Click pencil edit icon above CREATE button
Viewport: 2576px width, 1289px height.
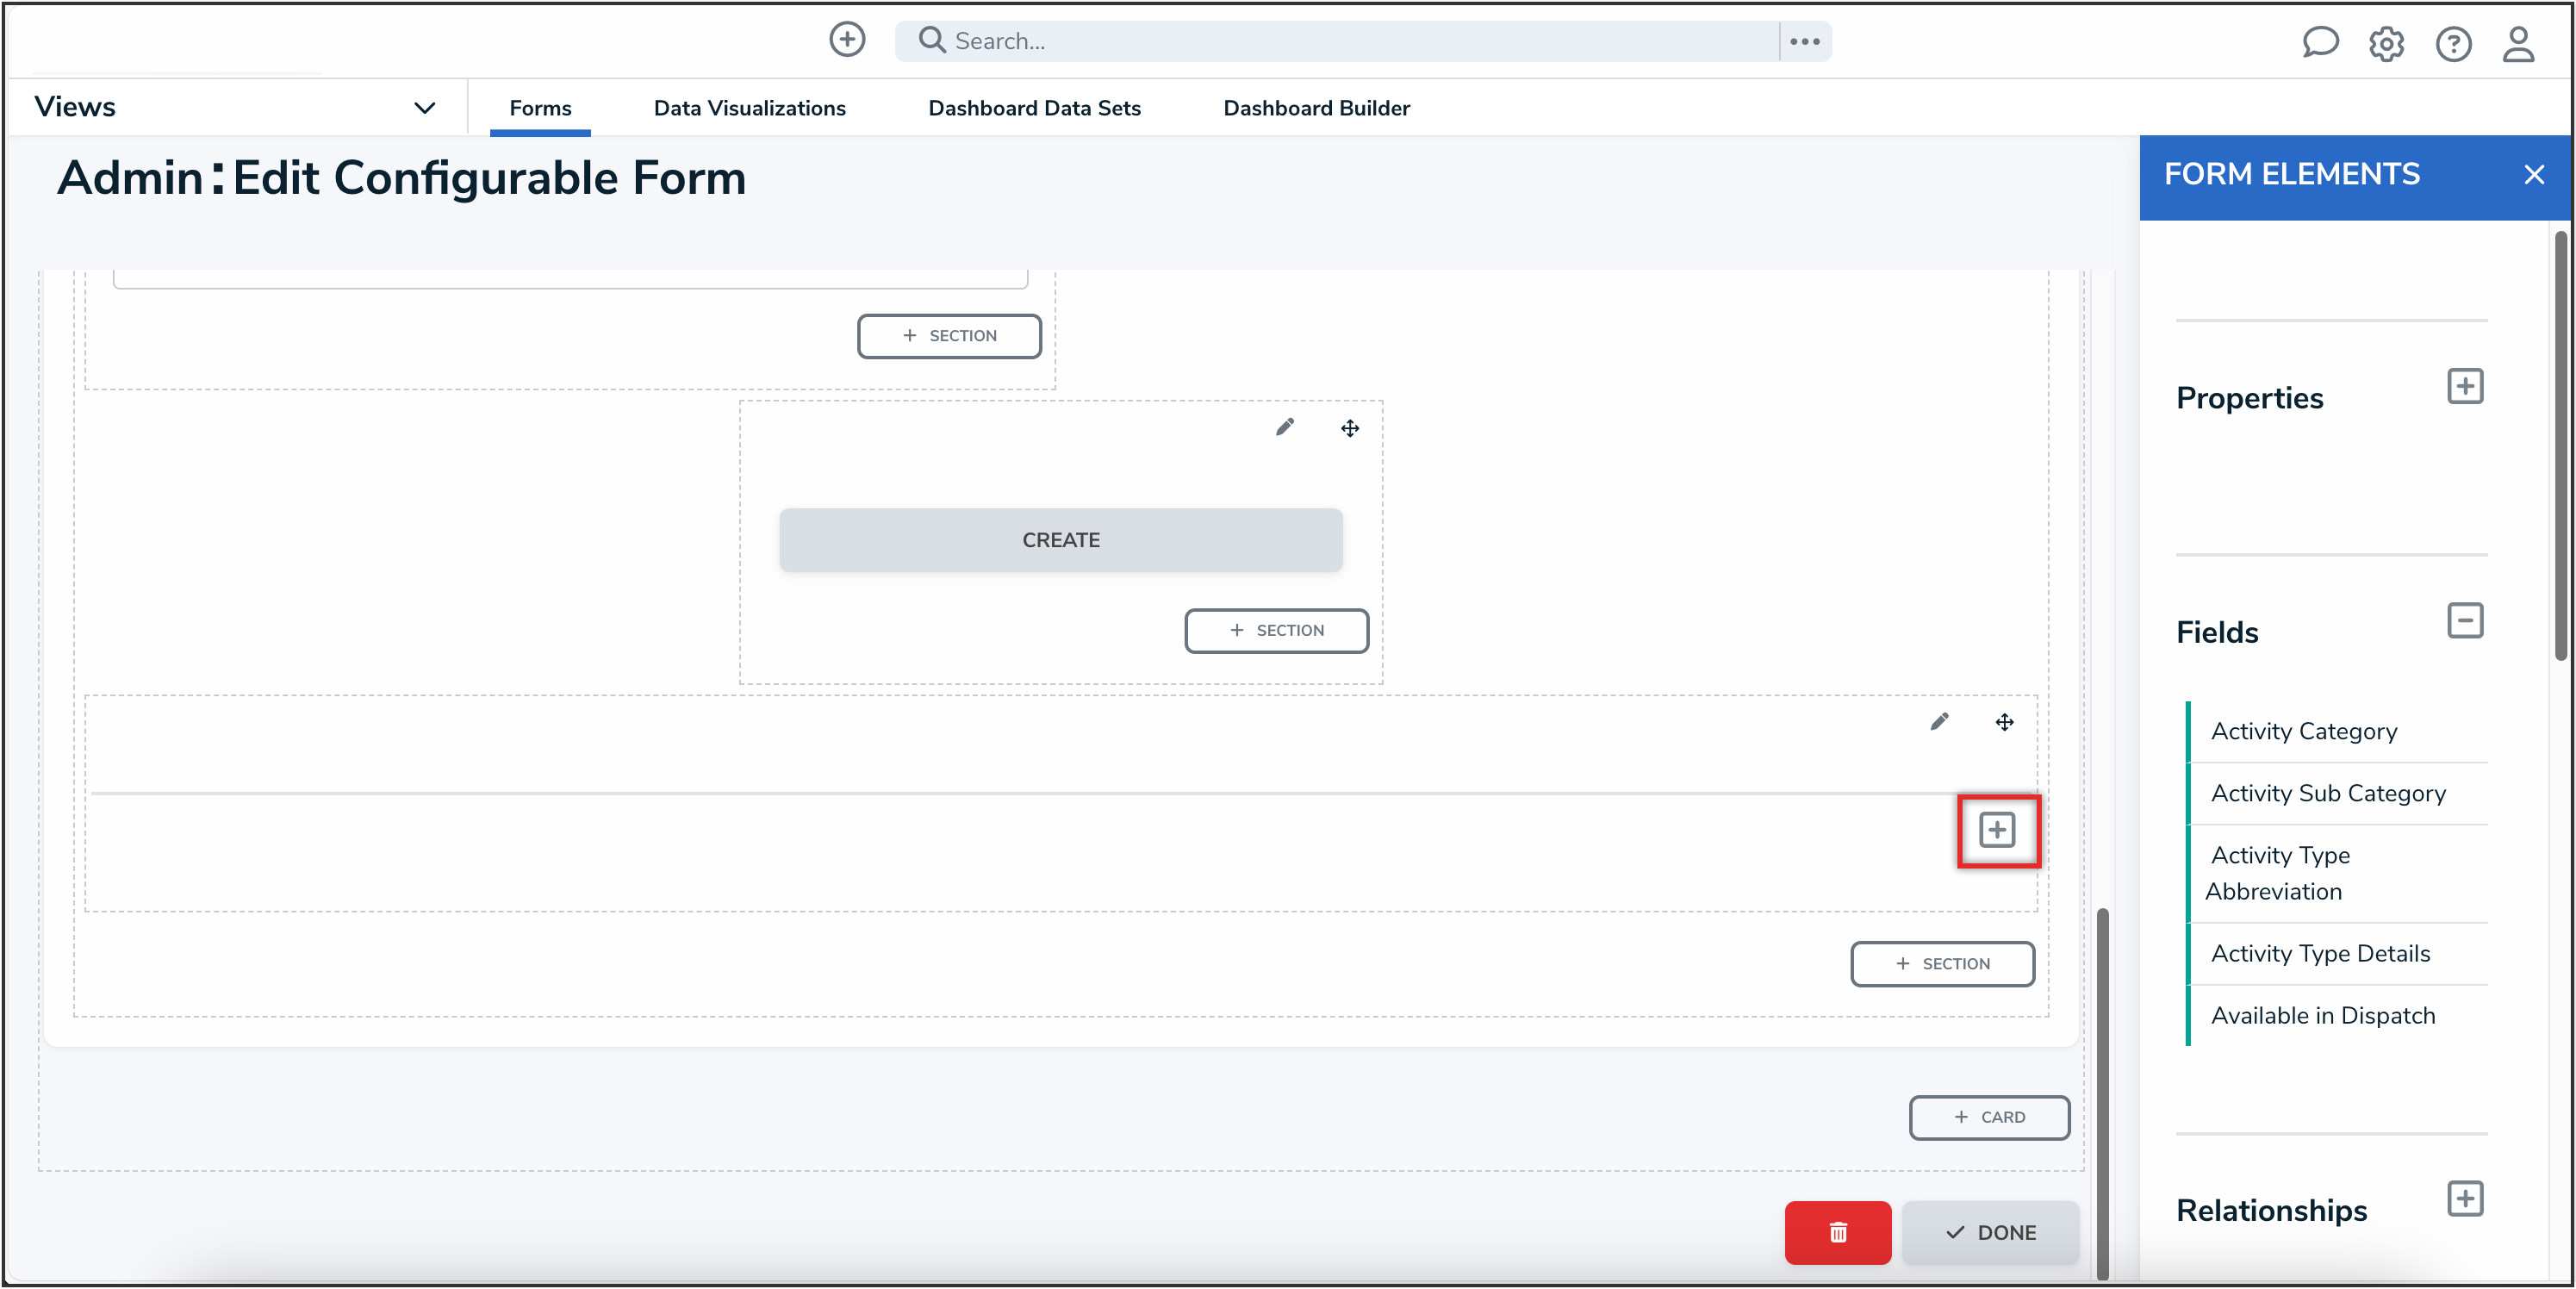coord(1284,428)
